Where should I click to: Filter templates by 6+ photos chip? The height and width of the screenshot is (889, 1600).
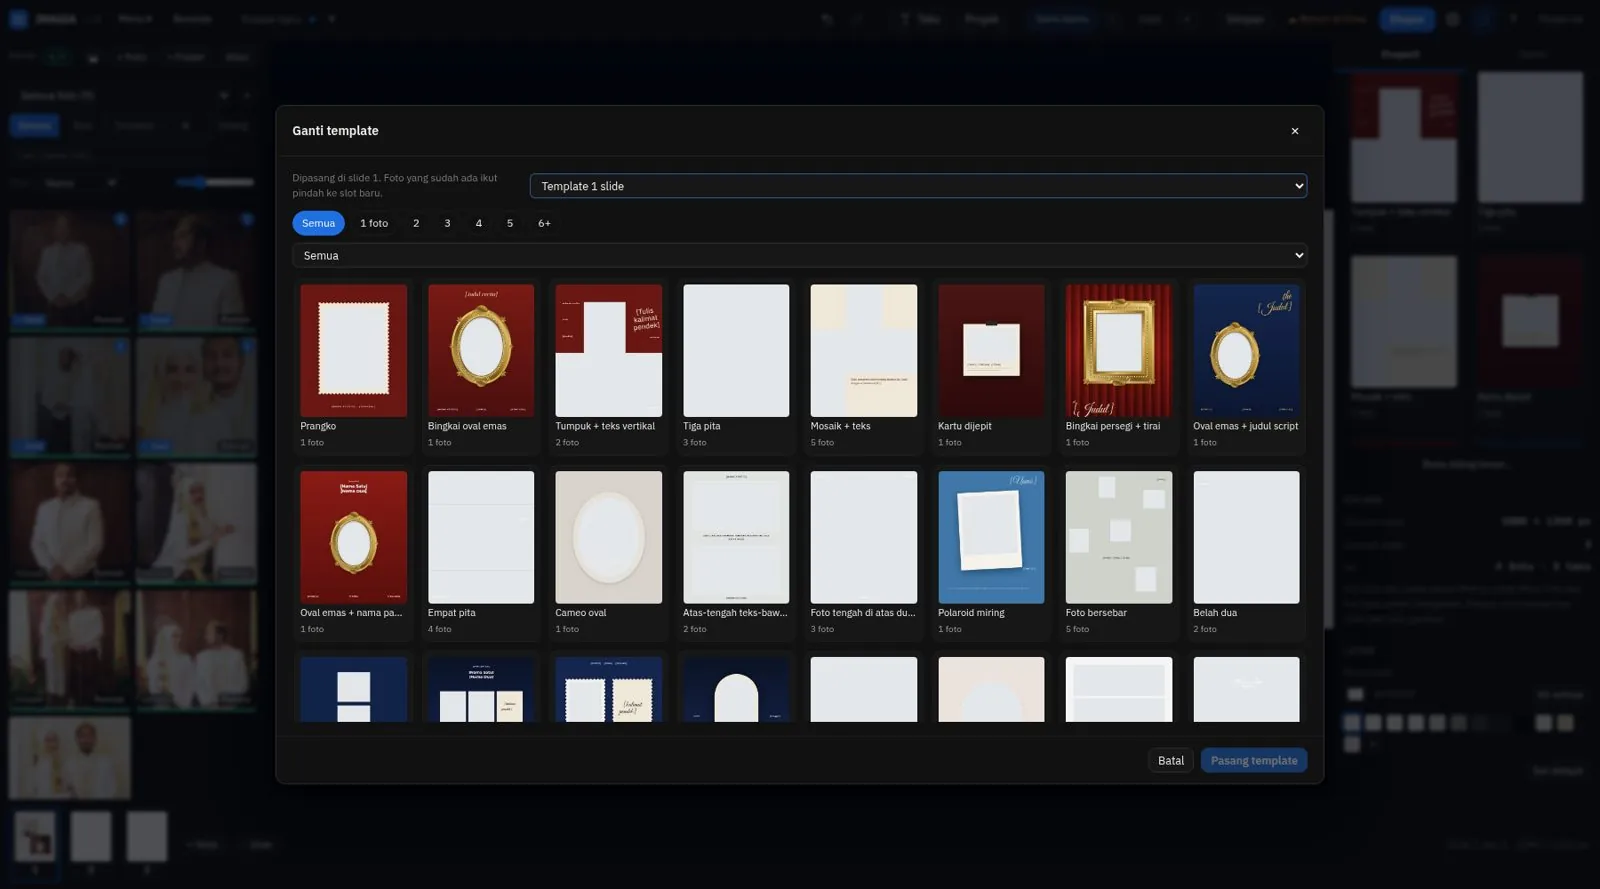(x=544, y=223)
